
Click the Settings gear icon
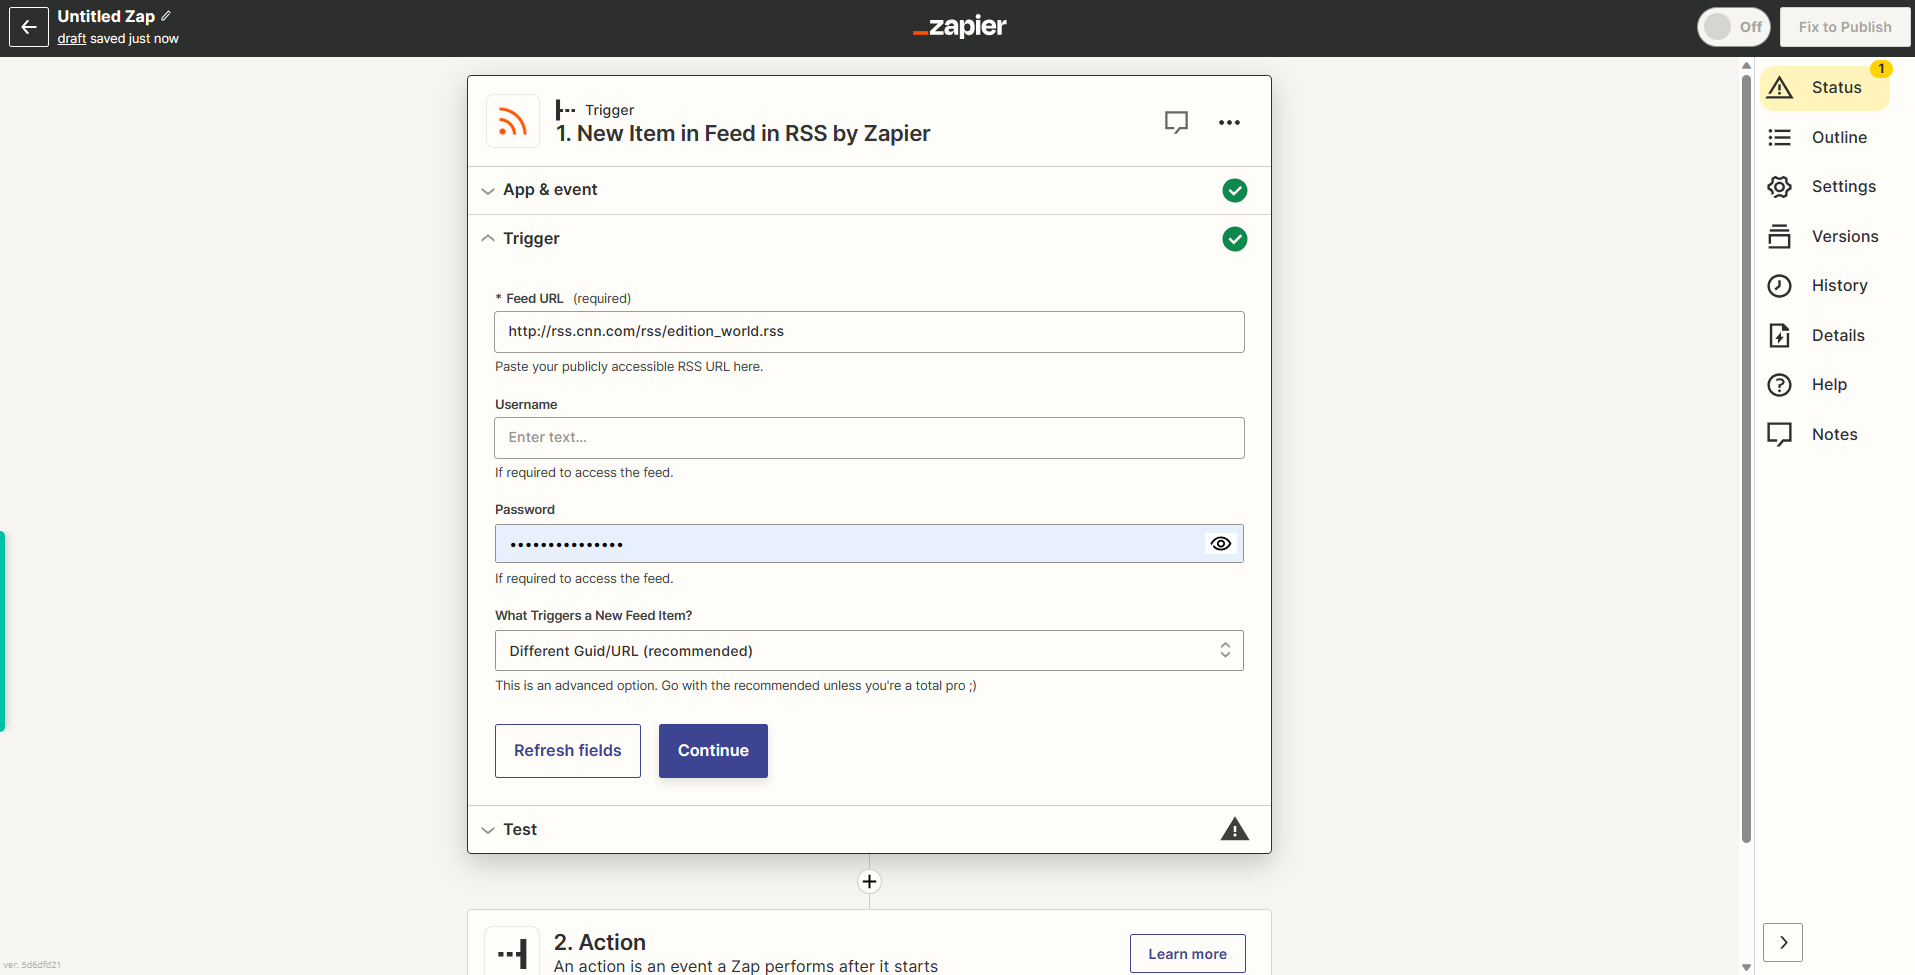[1780, 187]
